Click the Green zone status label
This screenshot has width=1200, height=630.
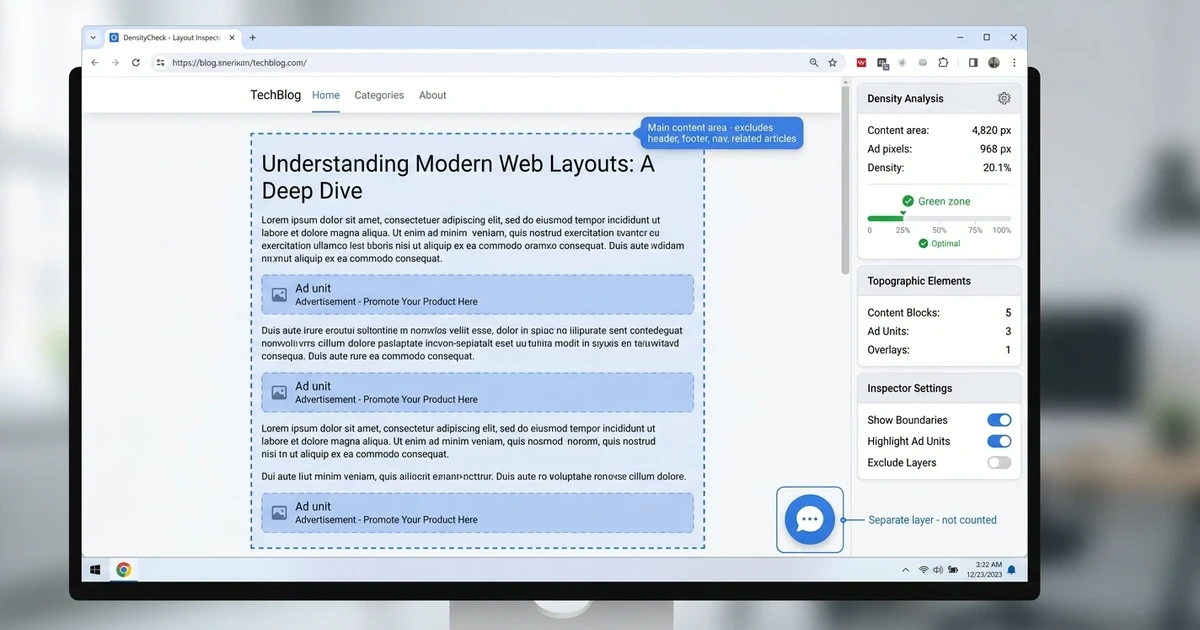pyautogui.click(x=936, y=201)
